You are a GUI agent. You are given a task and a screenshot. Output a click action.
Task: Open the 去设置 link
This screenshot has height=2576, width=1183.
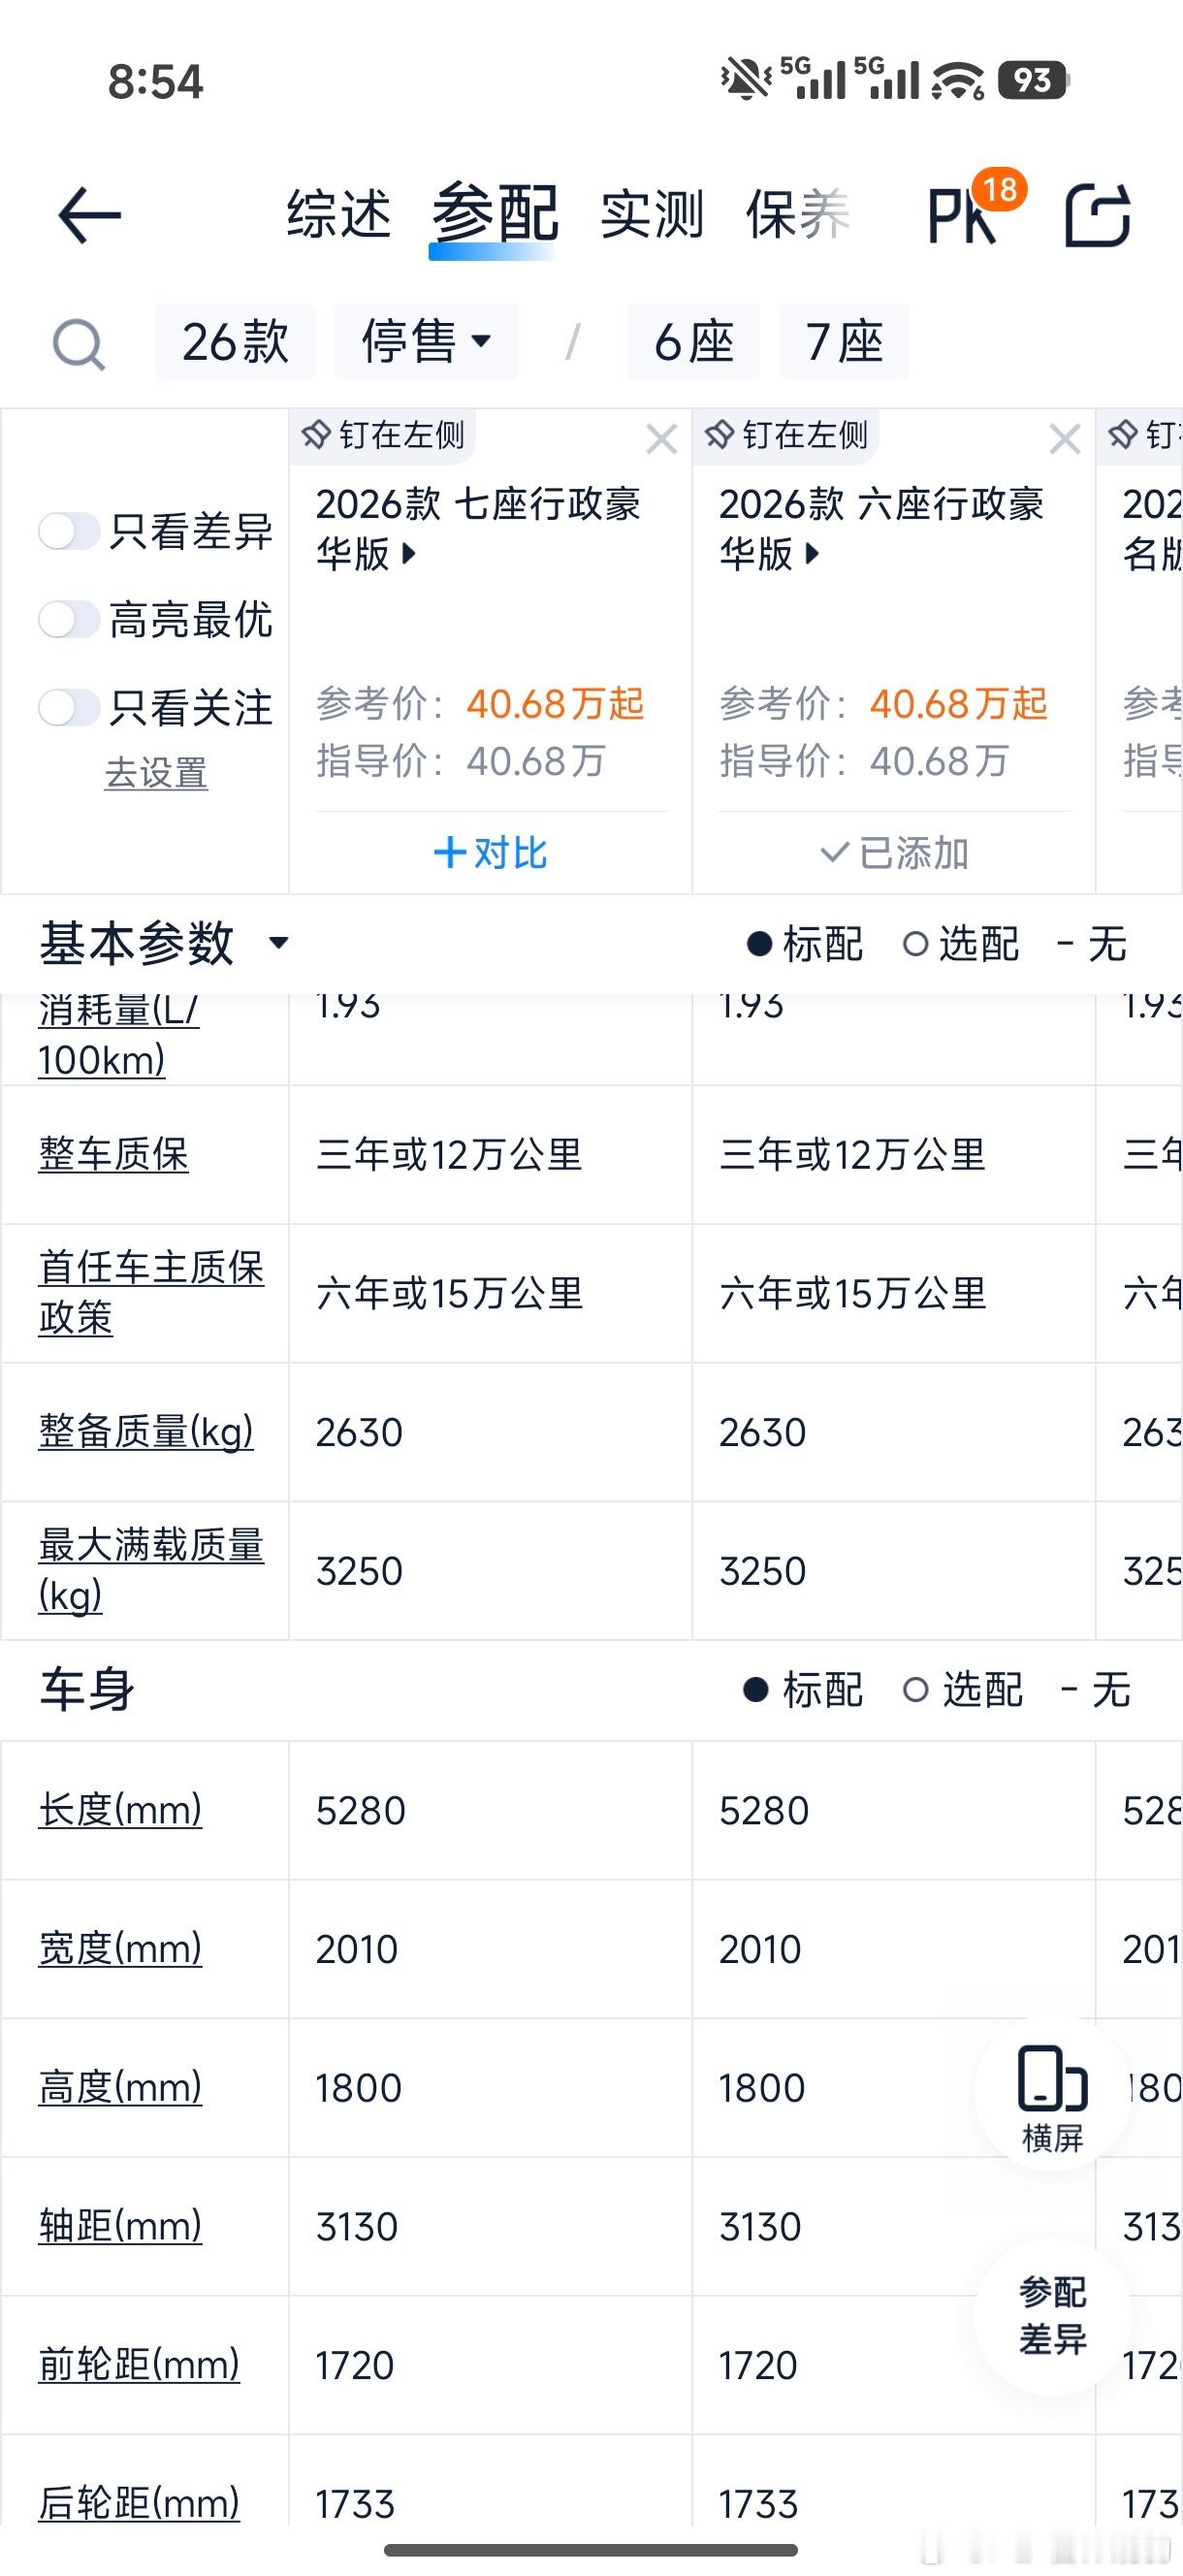pyautogui.click(x=156, y=773)
